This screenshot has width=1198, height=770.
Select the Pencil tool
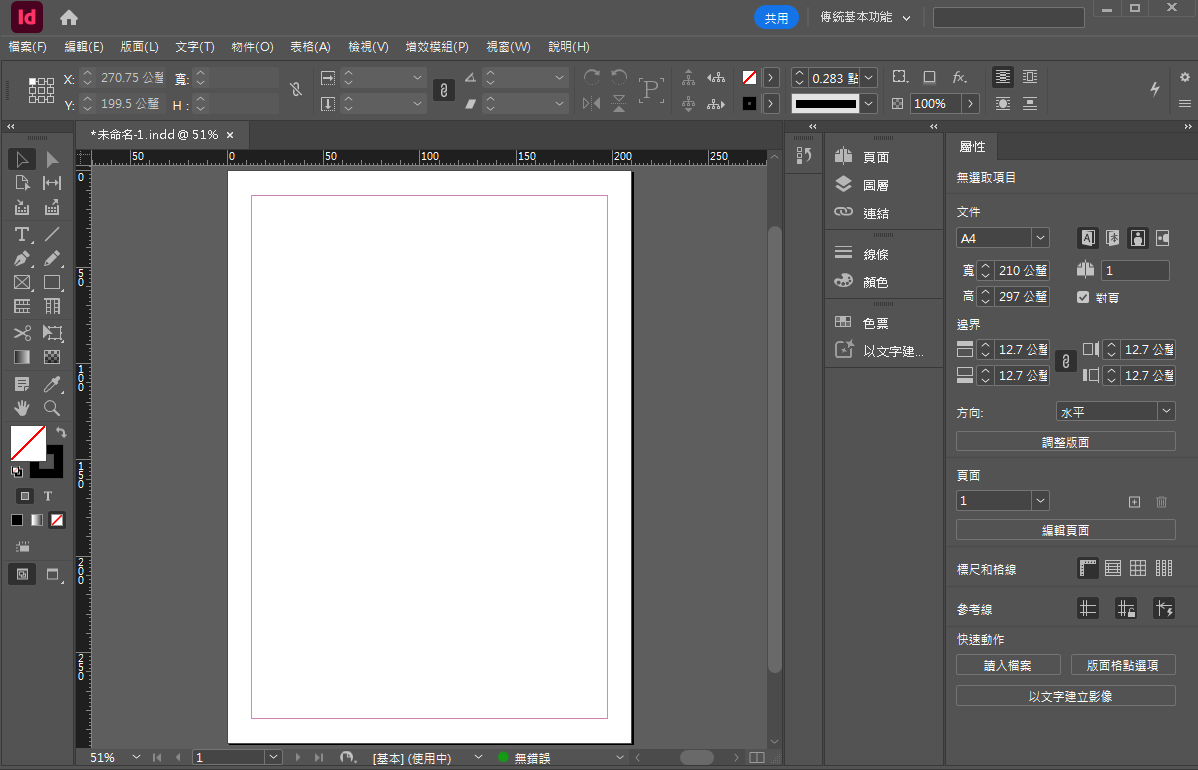click(x=52, y=259)
